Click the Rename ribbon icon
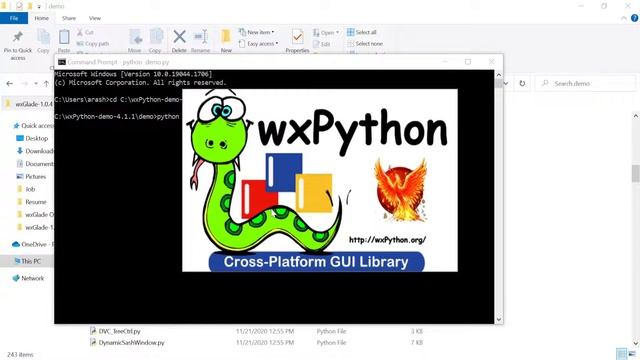The width and height of the screenshot is (640, 360). click(x=200, y=37)
